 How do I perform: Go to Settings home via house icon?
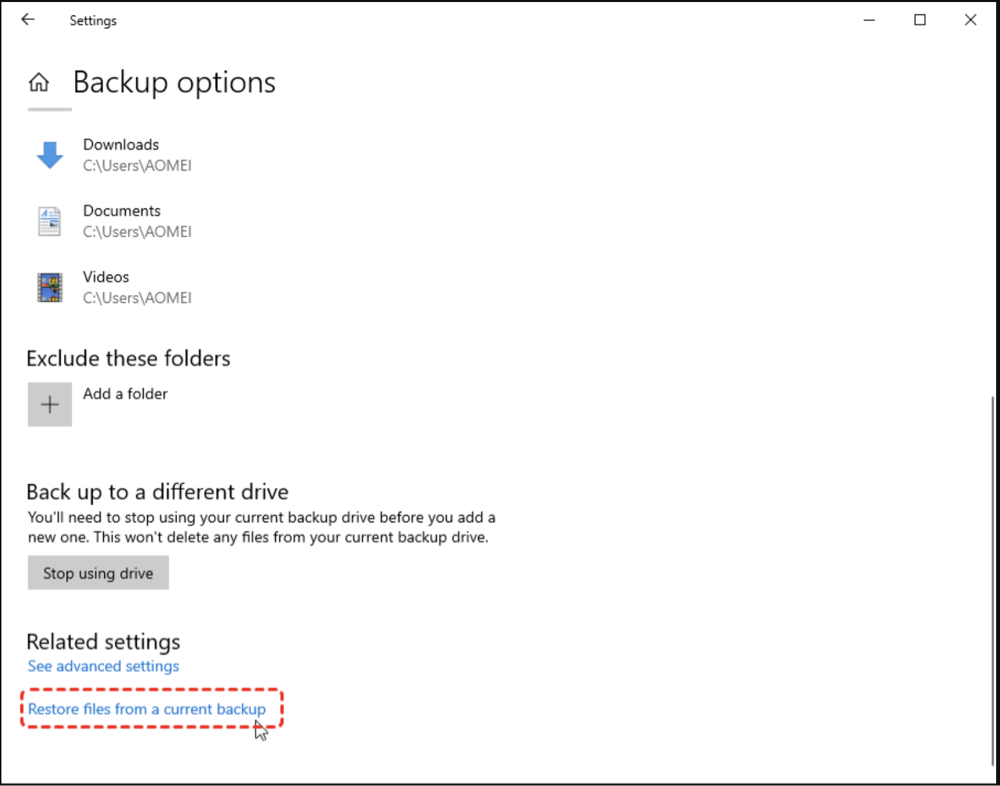pyautogui.click(x=39, y=82)
